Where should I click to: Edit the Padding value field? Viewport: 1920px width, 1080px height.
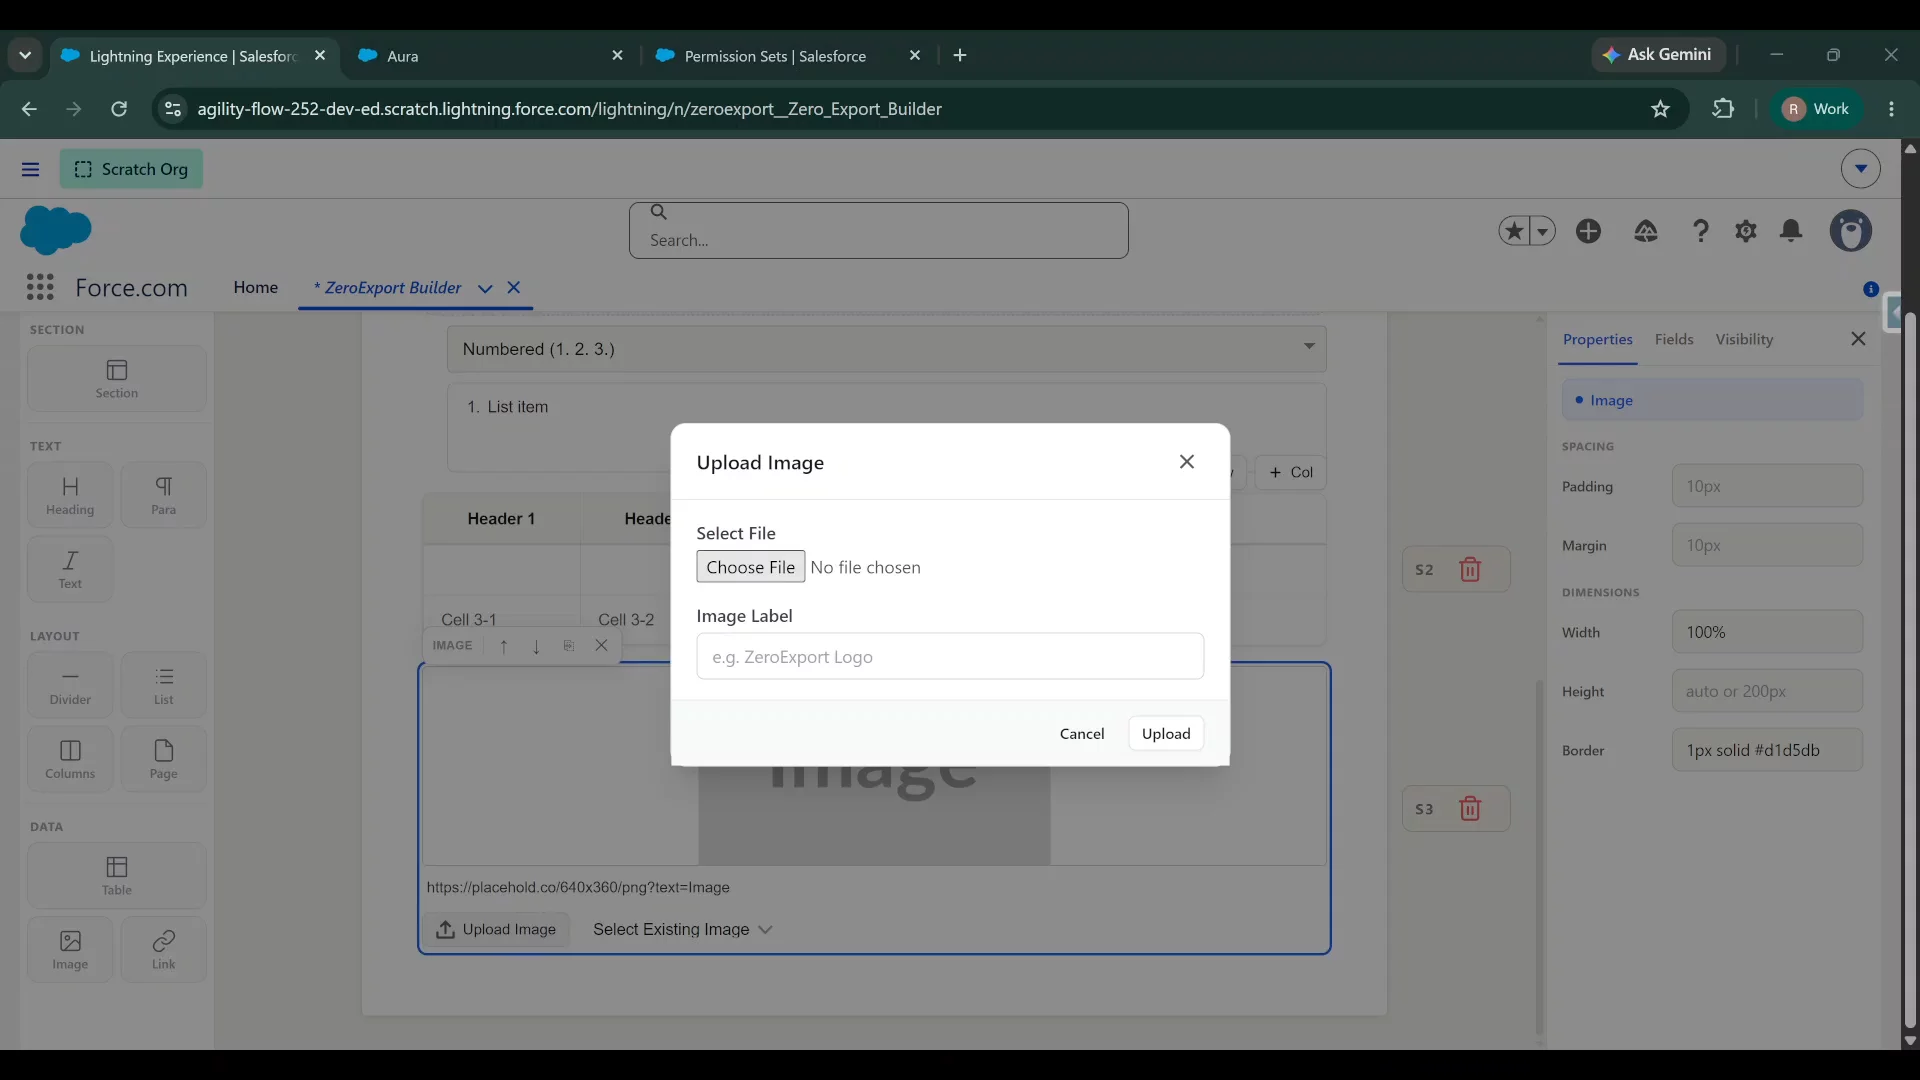pos(1766,486)
